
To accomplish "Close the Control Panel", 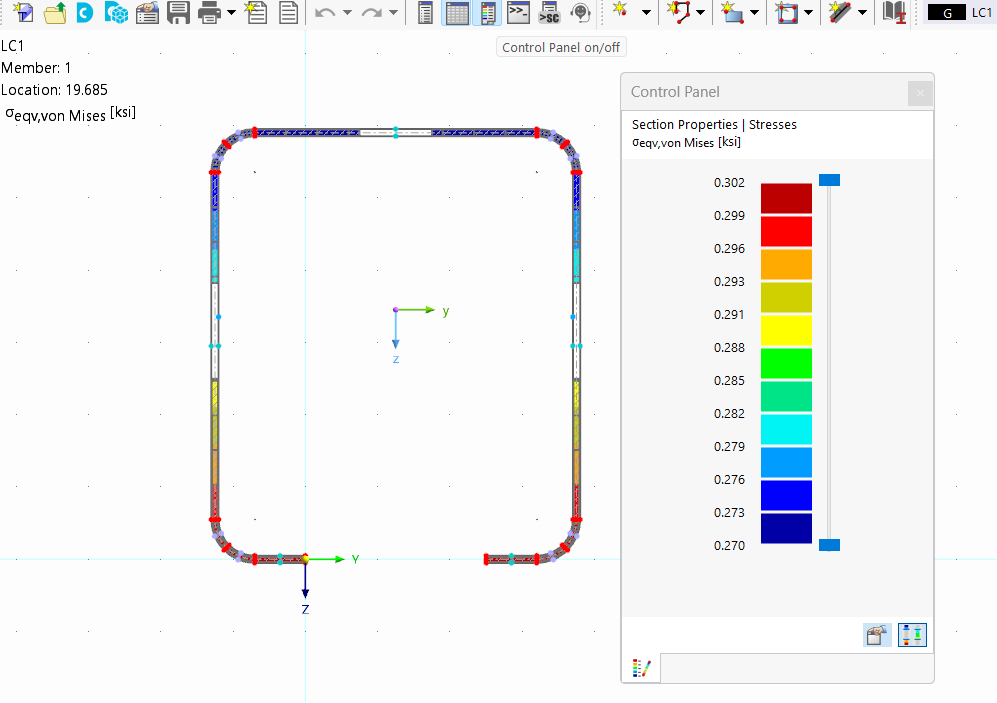I will click(x=920, y=93).
